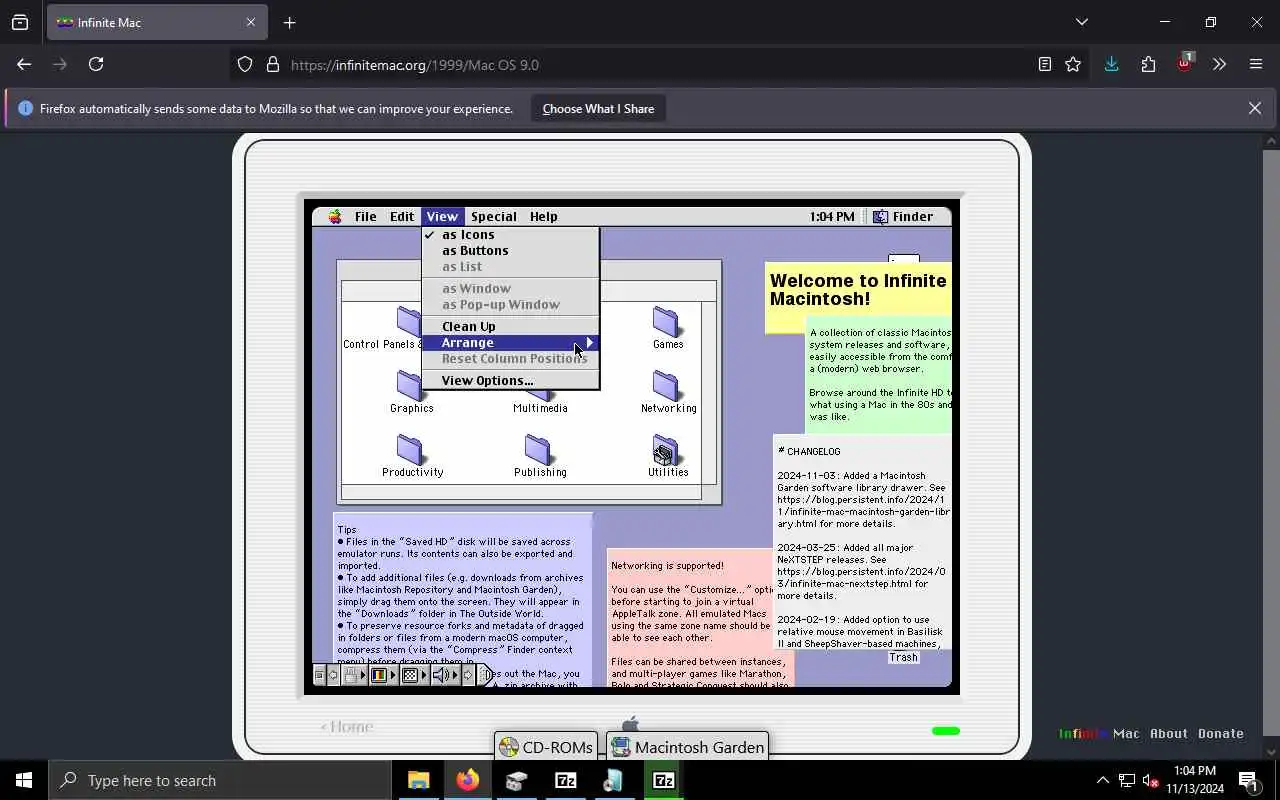The height and width of the screenshot is (800, 1280).
Task: Open the CD-ROMs drawer button
Action: (547, 747)
